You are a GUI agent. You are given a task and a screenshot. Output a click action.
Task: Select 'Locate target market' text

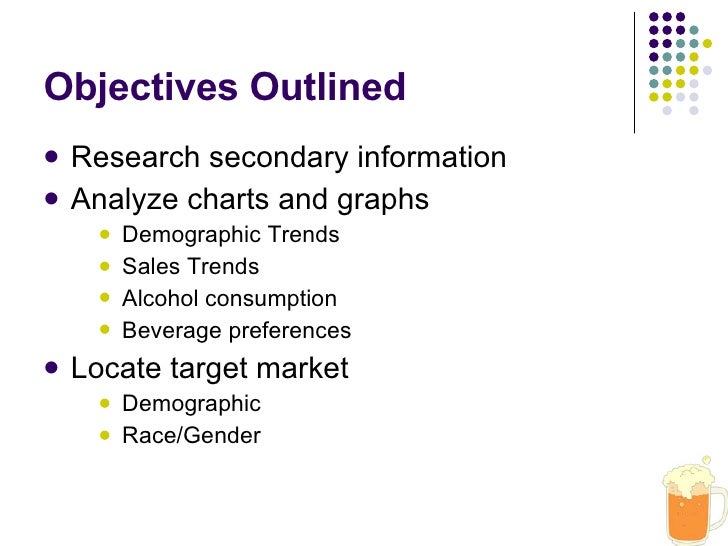[209, 369]
